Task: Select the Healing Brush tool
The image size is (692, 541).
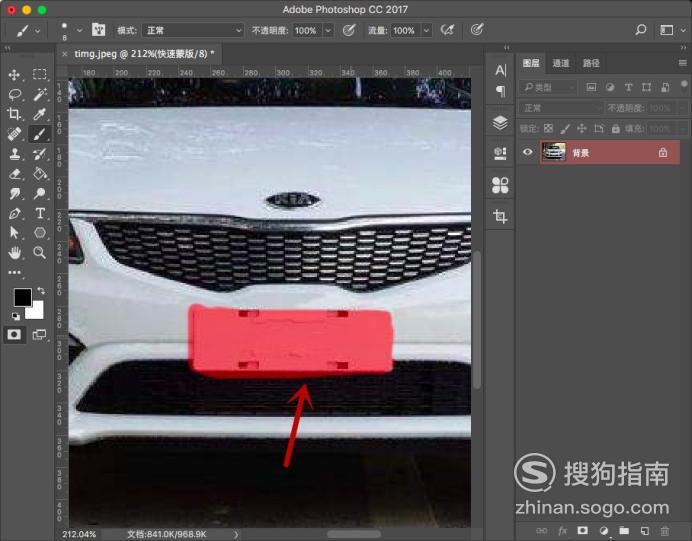Action: (x=14, y=134)
